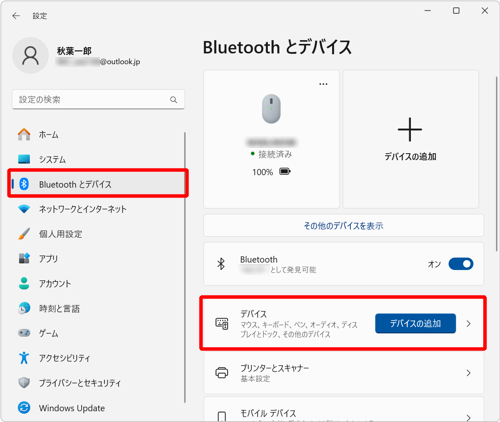Go back with the arrow icon
The image size is (500, 422).
click(x=16, y=16)
